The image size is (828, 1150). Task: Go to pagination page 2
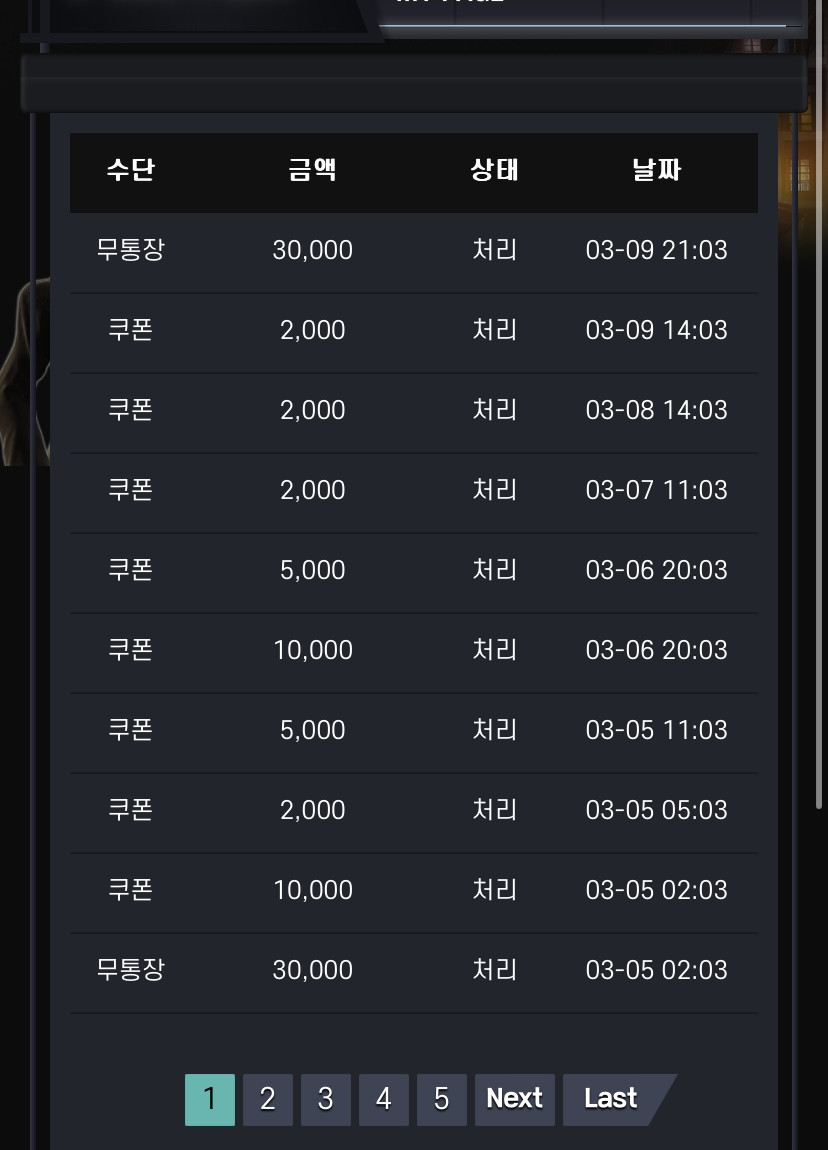click(x=268, y=1099)
